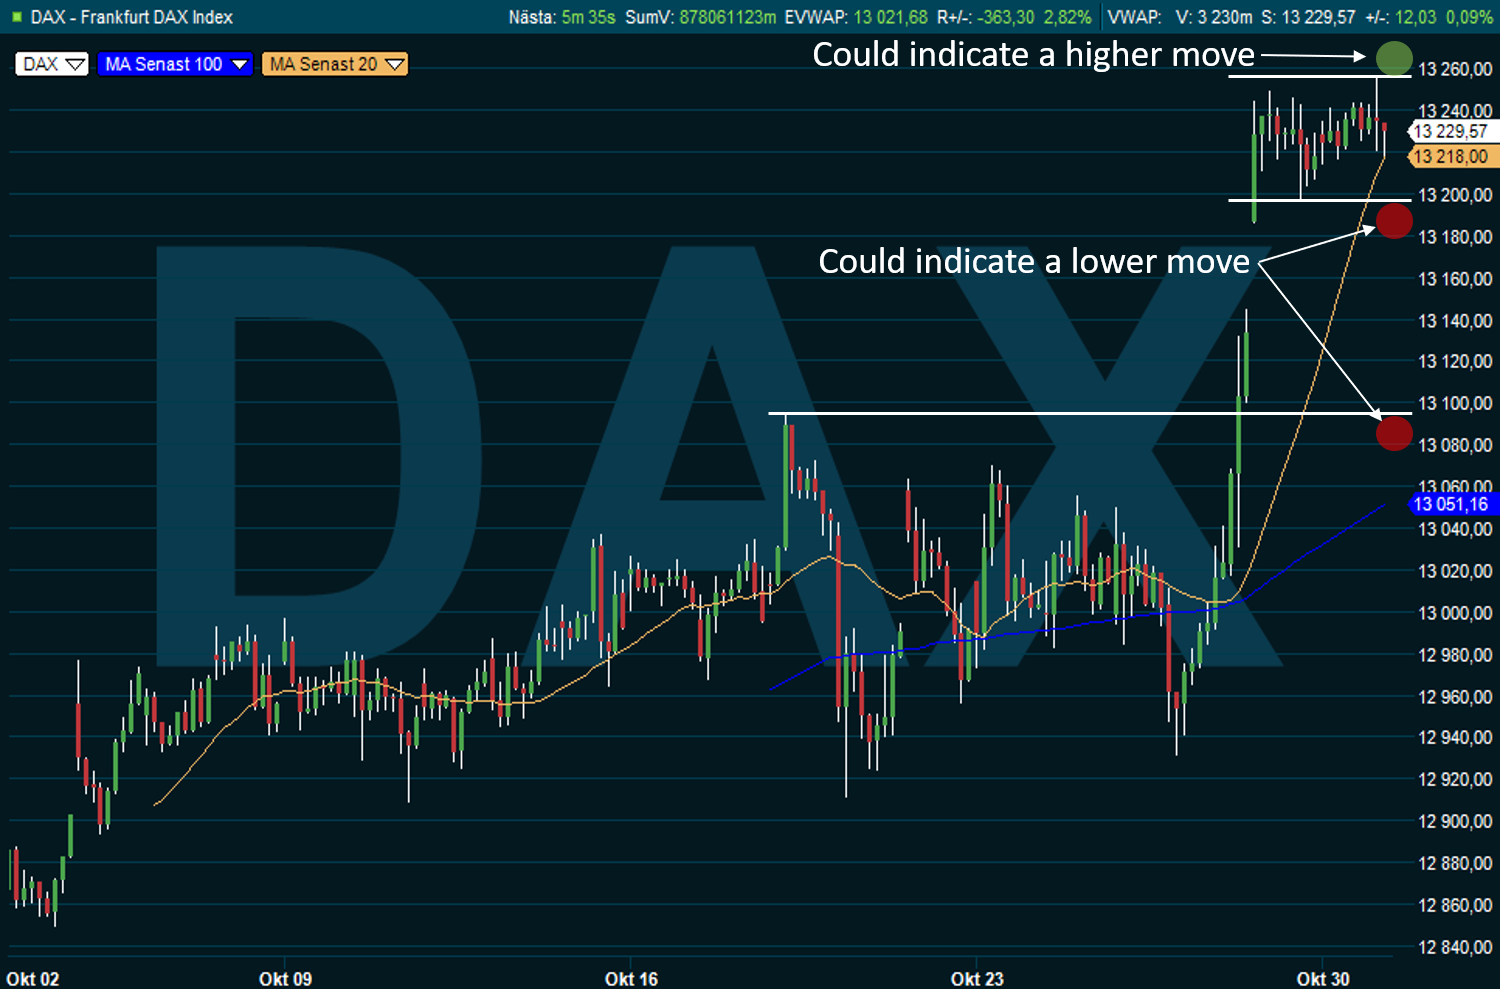Screen dimensions: 1500x989
Task: Click the Okt 16 date label
Action: pyautogui.click(x=631, y=978)
